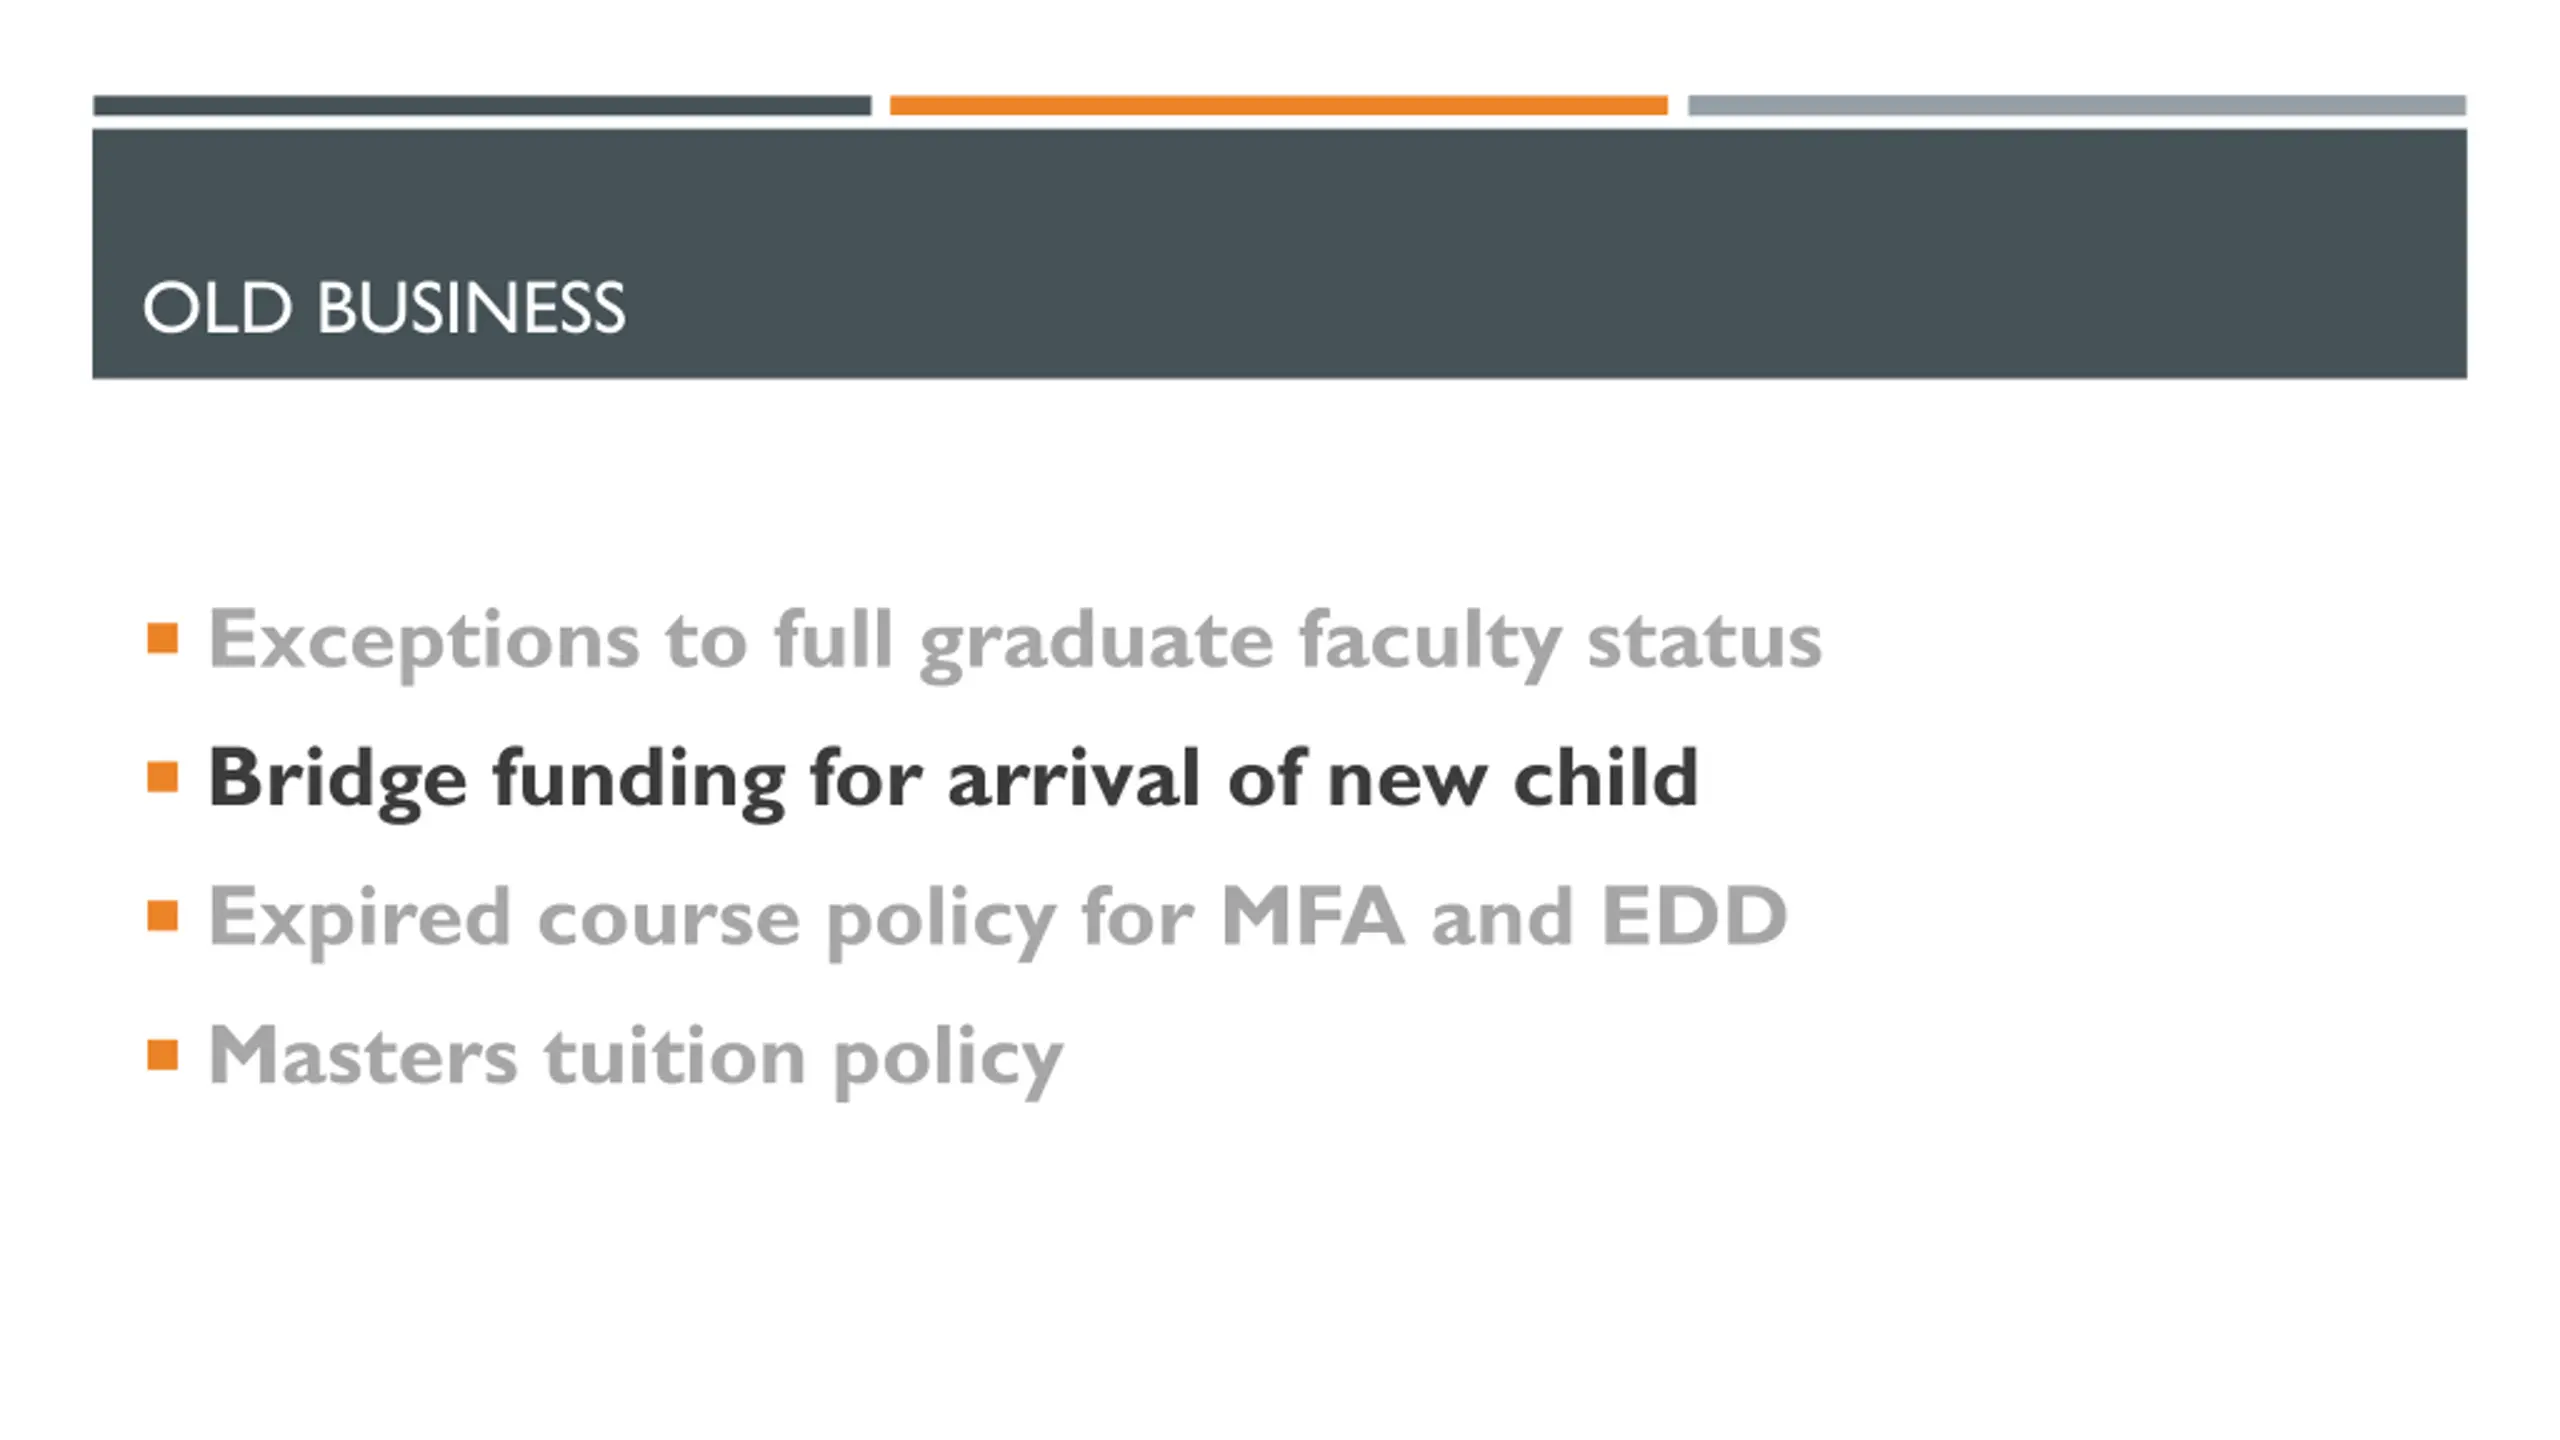
Task: Select the Expired course policy line
Action: coord(998,920)
